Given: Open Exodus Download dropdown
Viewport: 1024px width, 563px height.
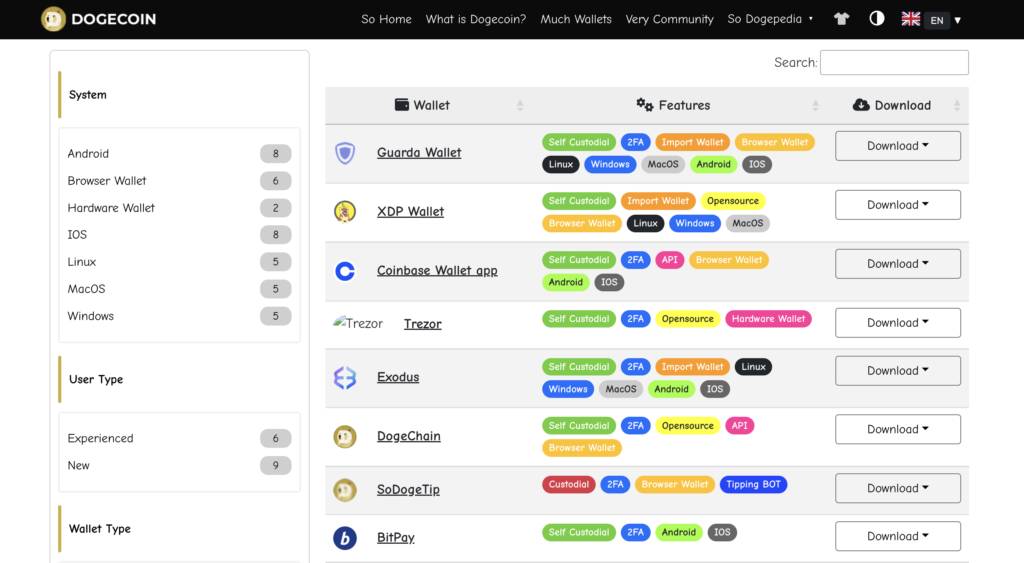Looking at the screenshot, I should click(x=897, y=370).
